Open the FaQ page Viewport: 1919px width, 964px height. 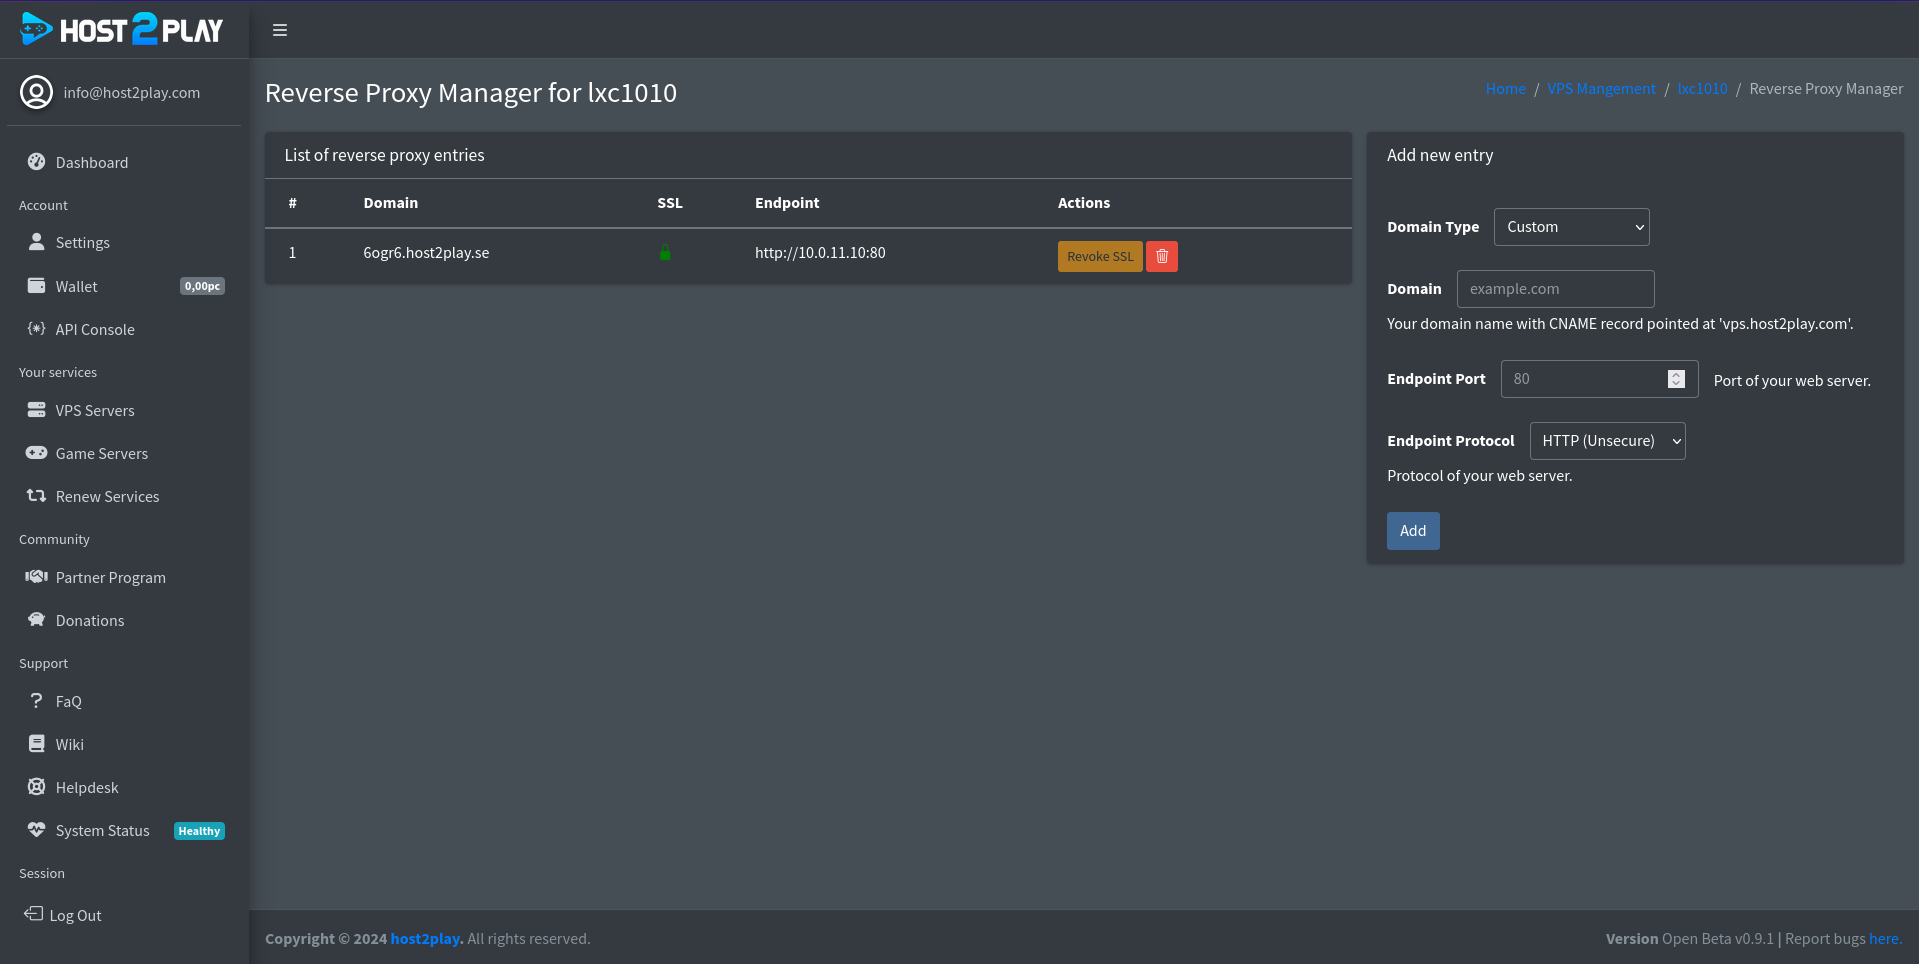pos(124,701)
